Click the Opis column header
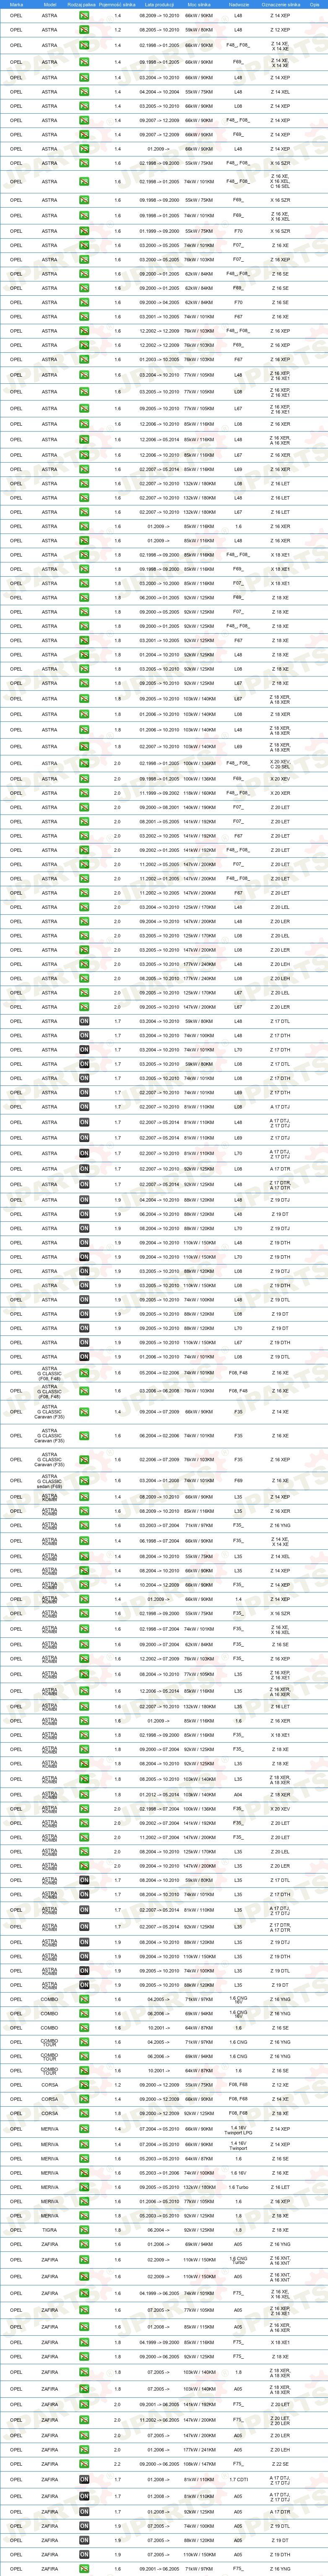This screenshot has height=2576, width=328. click(x=315, y=4)
